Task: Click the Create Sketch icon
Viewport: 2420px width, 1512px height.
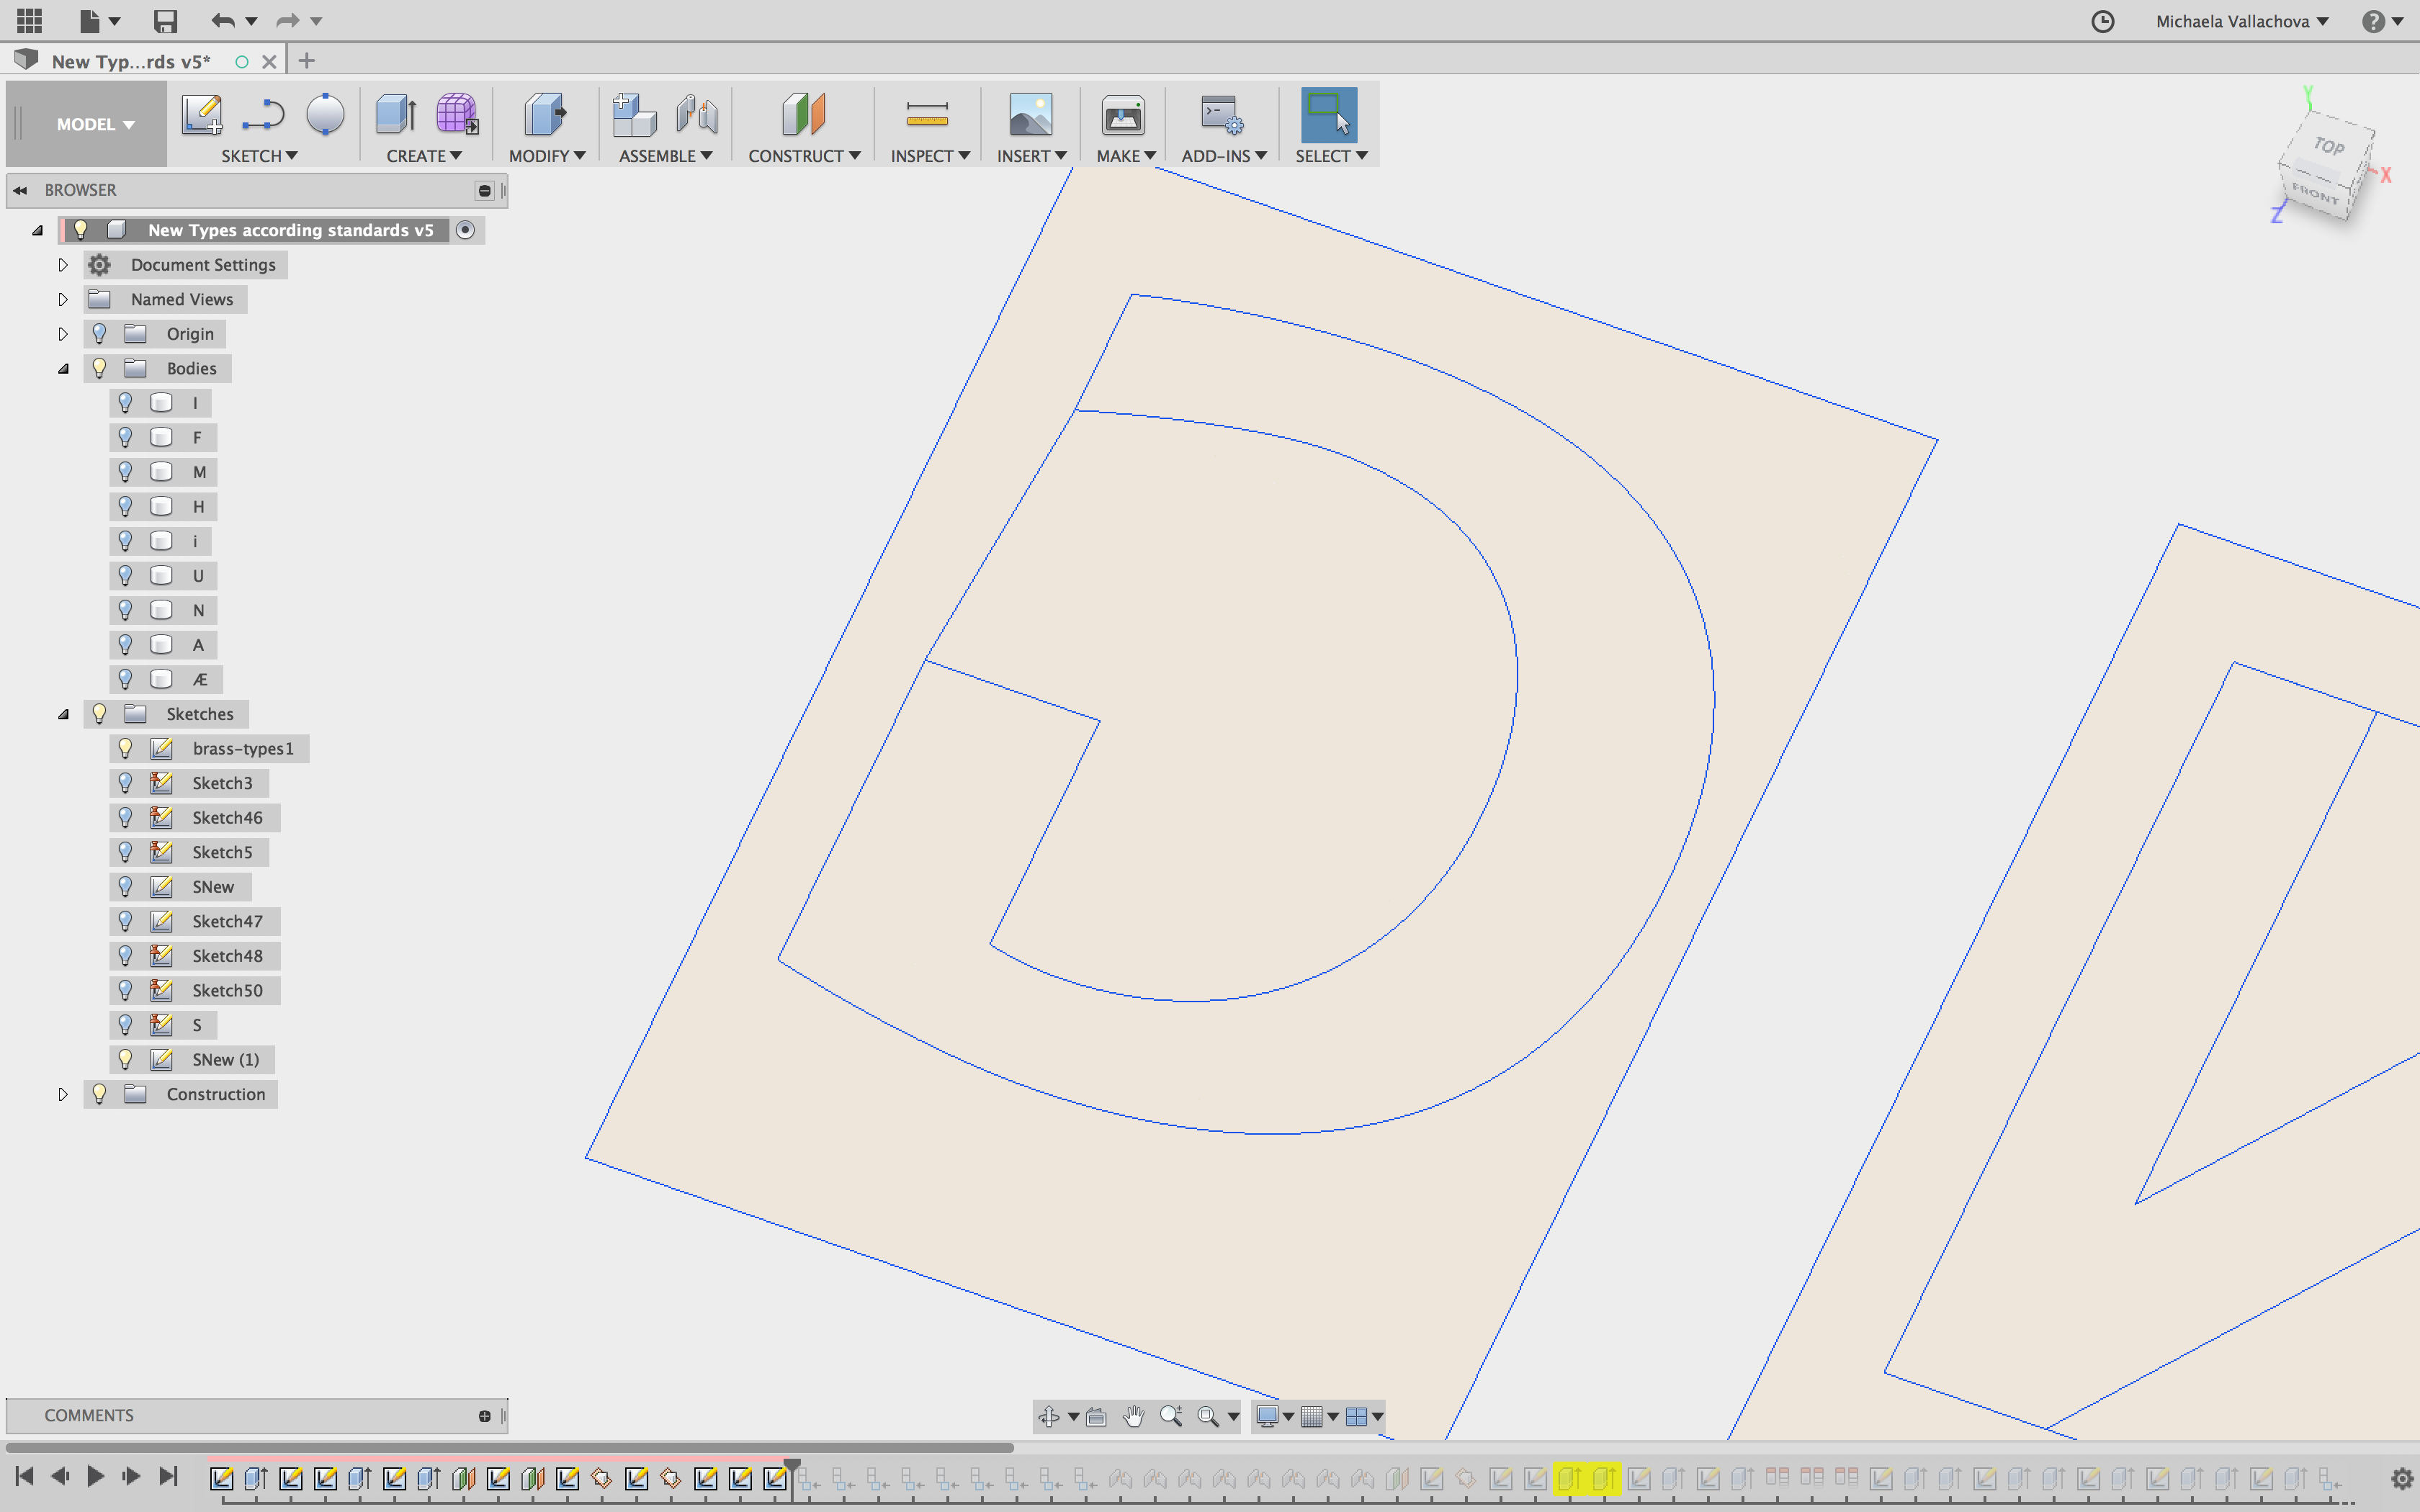Action: (x=202, y=115)
